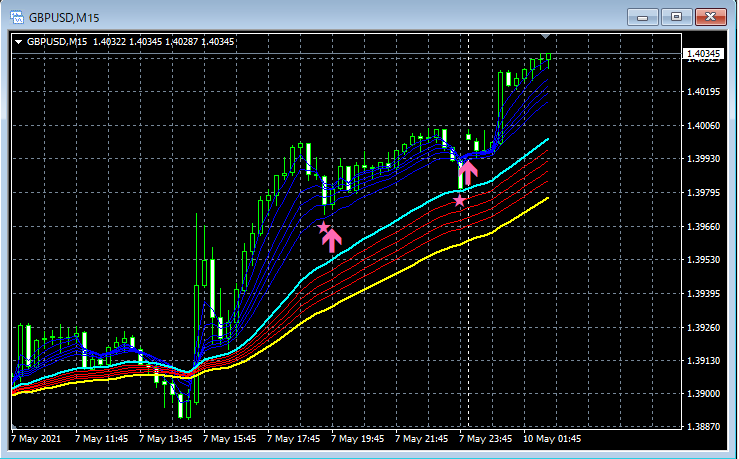Click the price scale value 1.39795
The width and height of the screenshot is (739, 459).
[704, 193]
